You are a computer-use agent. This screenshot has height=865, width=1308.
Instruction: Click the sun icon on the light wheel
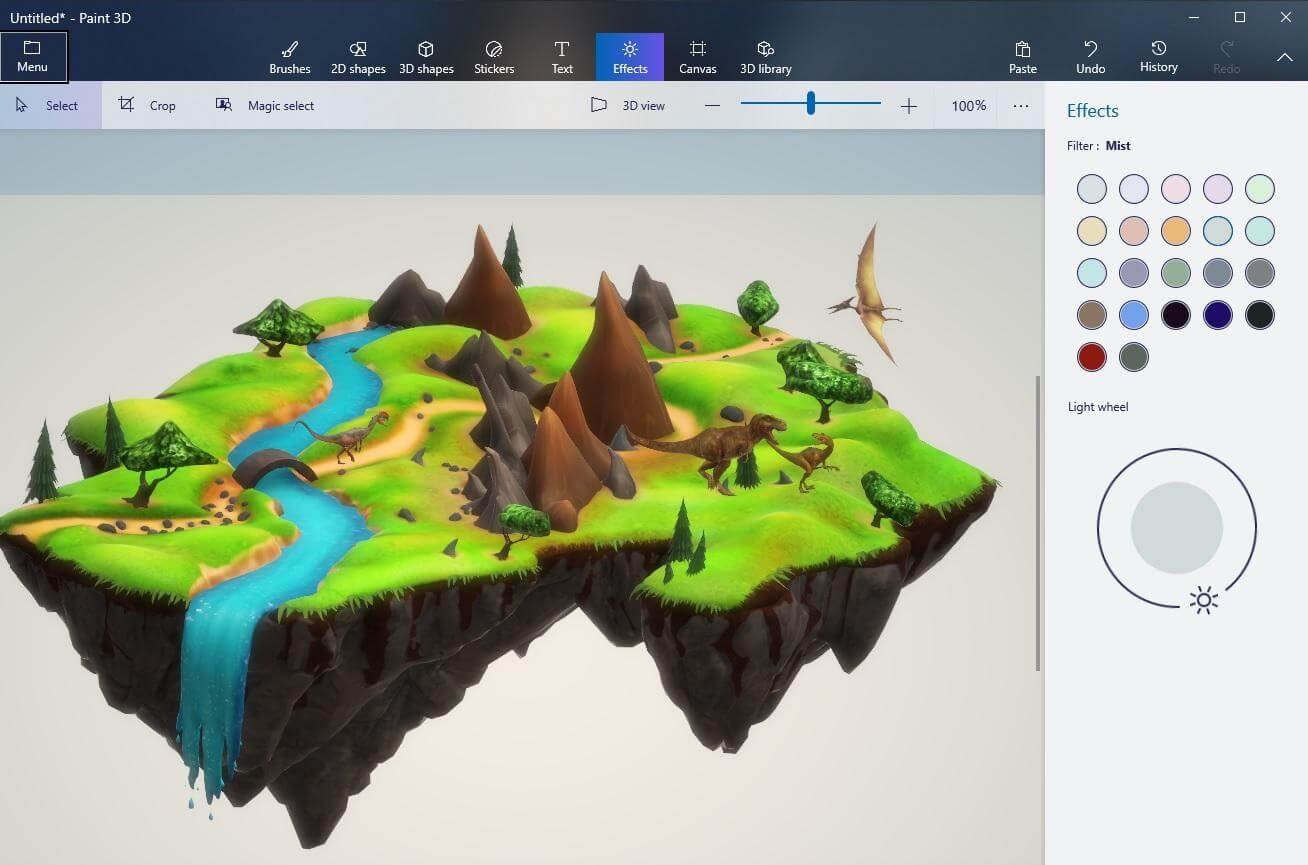[x=1204, y=600]
